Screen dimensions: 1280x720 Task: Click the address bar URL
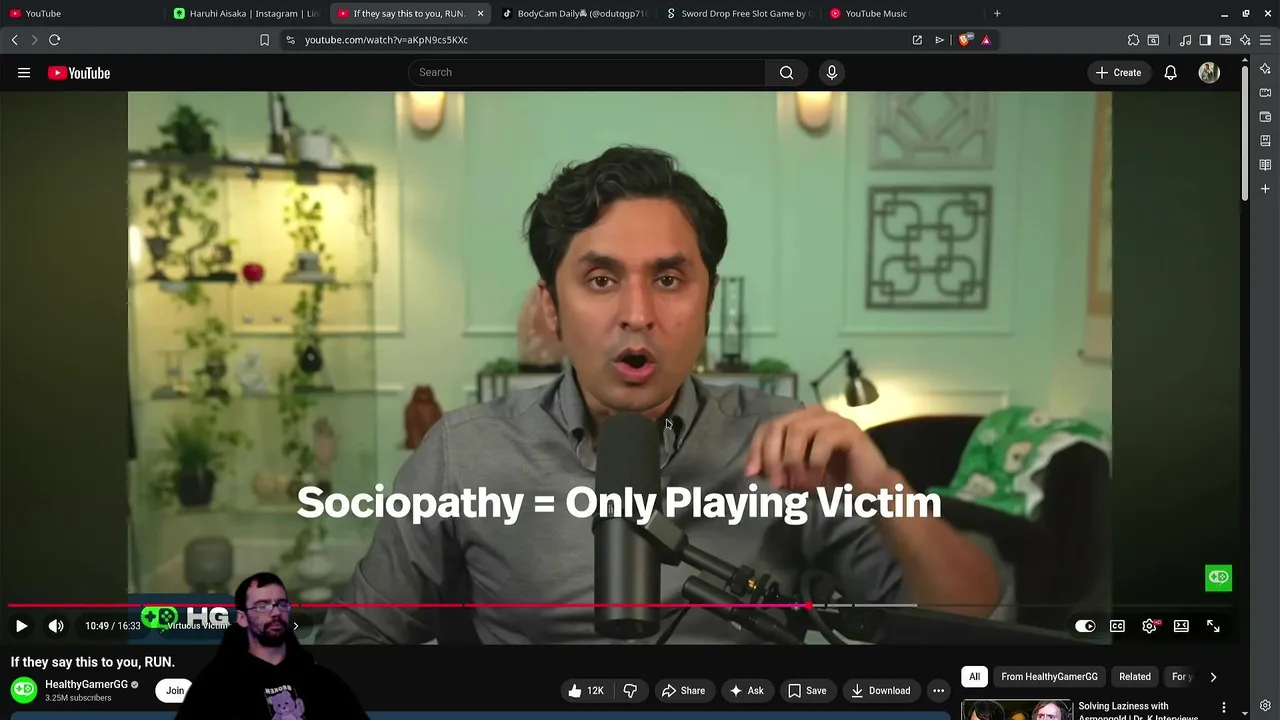[386, 40]
